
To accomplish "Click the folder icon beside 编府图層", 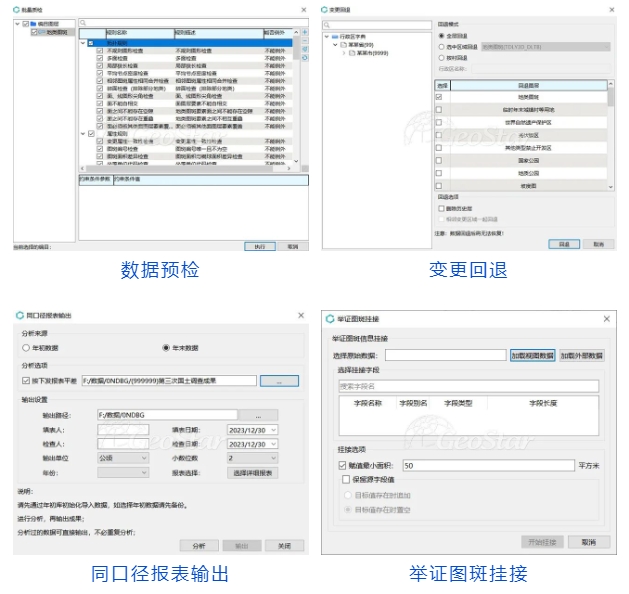I will click(x=33, y=23).
